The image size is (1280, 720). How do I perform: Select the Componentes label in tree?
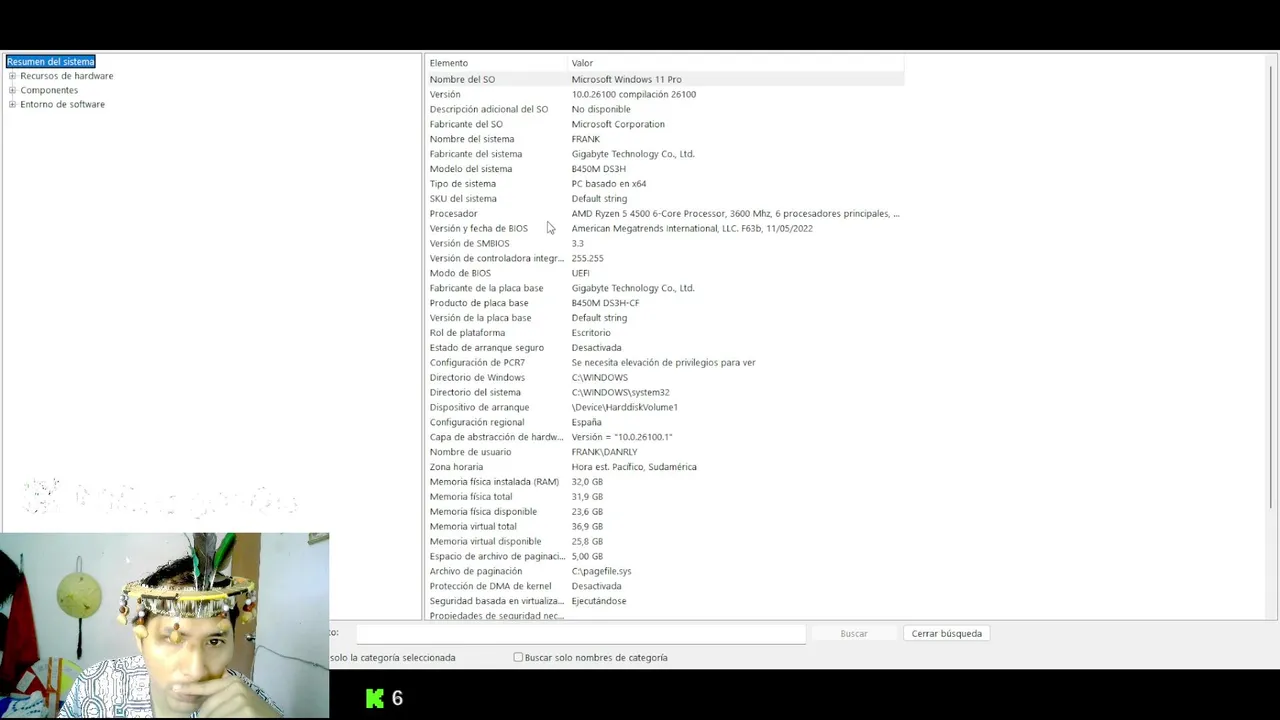pyautogui.click(x=49, y=90)
